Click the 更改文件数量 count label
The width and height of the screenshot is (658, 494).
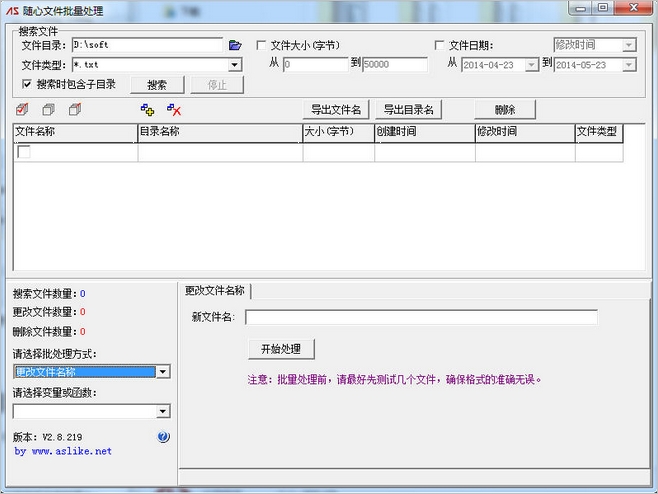click(49, 312)
